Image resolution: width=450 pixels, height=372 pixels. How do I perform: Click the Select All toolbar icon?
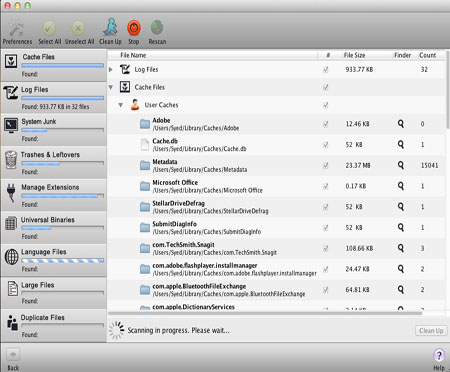pyautogui.click(x=49, y=28)
